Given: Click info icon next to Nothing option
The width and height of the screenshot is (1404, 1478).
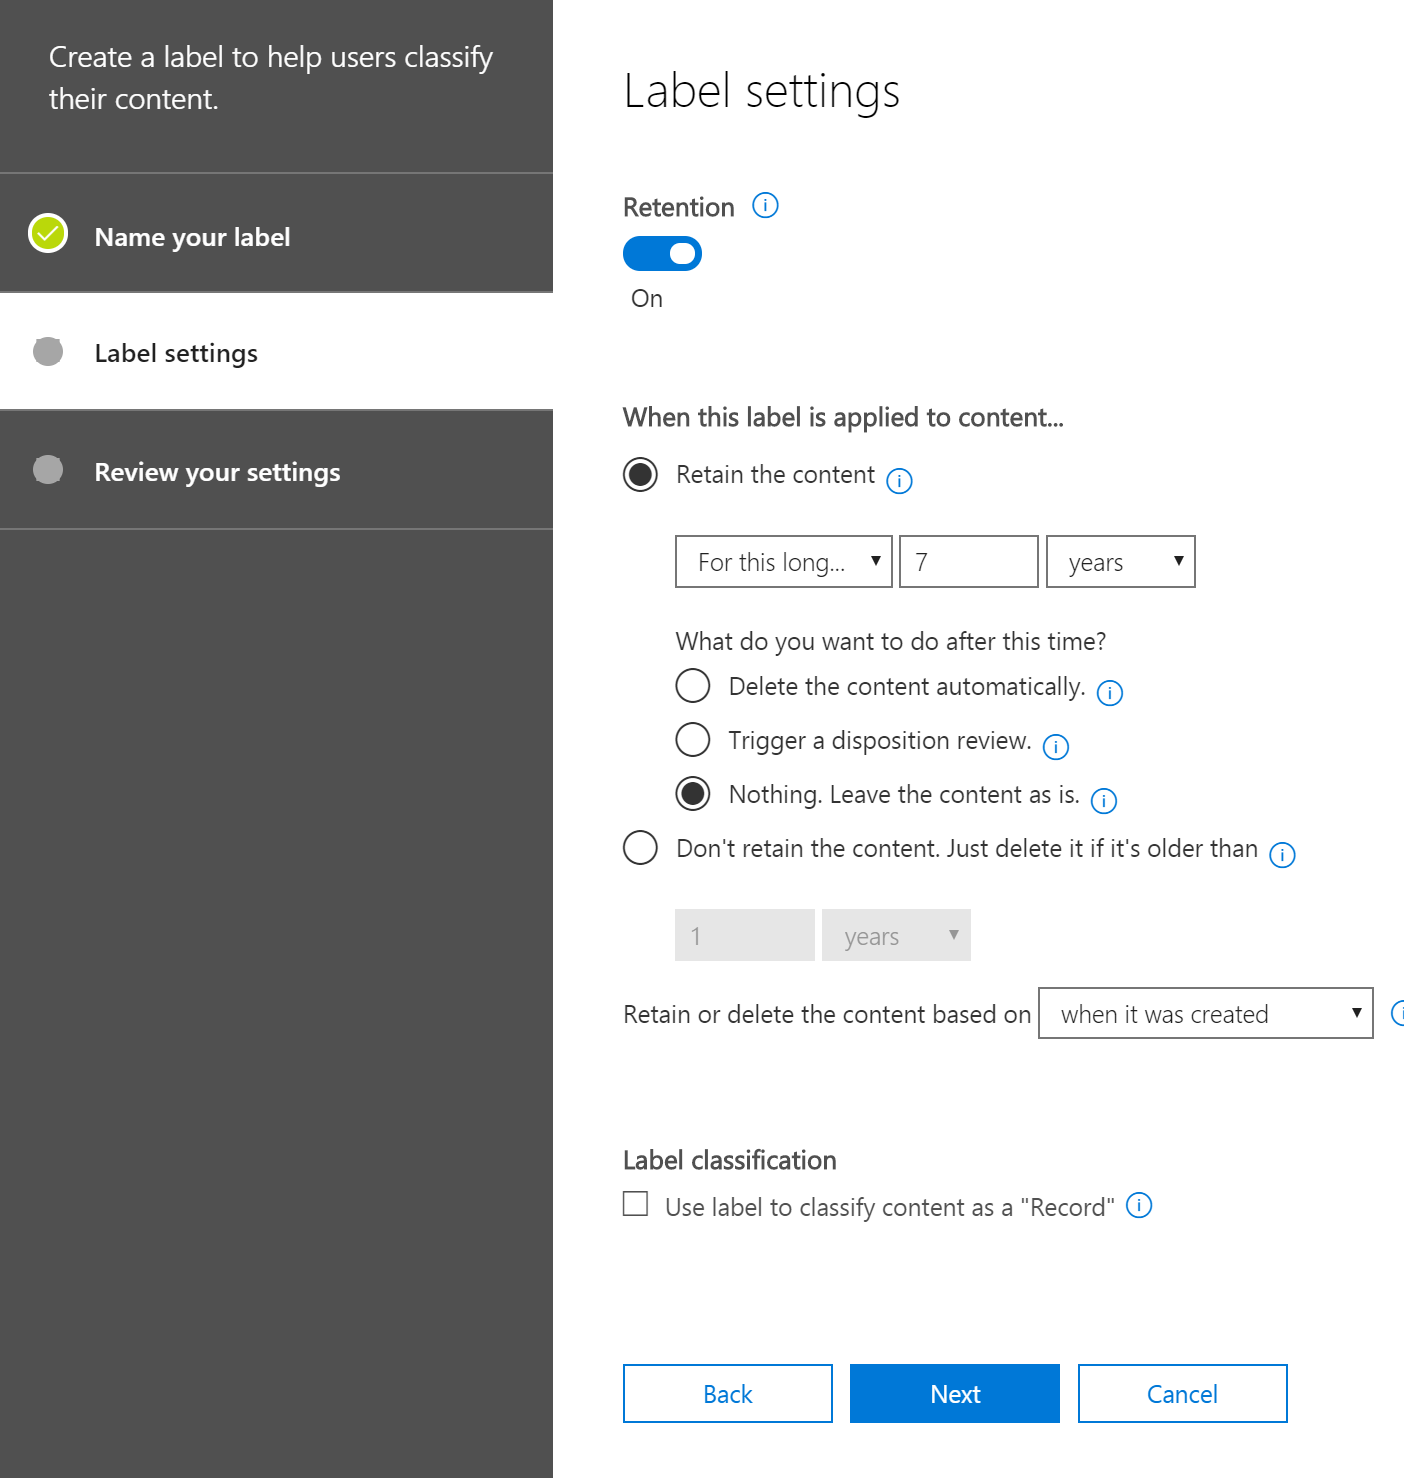Looking at the screenshot, I should click(x=1103, y=801).
